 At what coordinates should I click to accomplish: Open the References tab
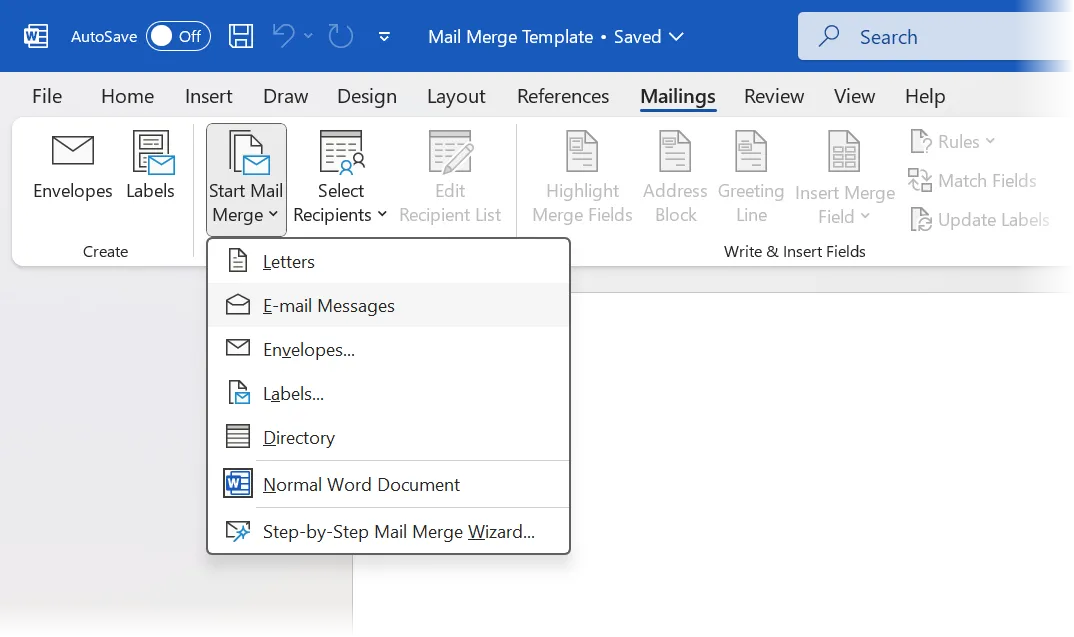(x=563, y=96)
